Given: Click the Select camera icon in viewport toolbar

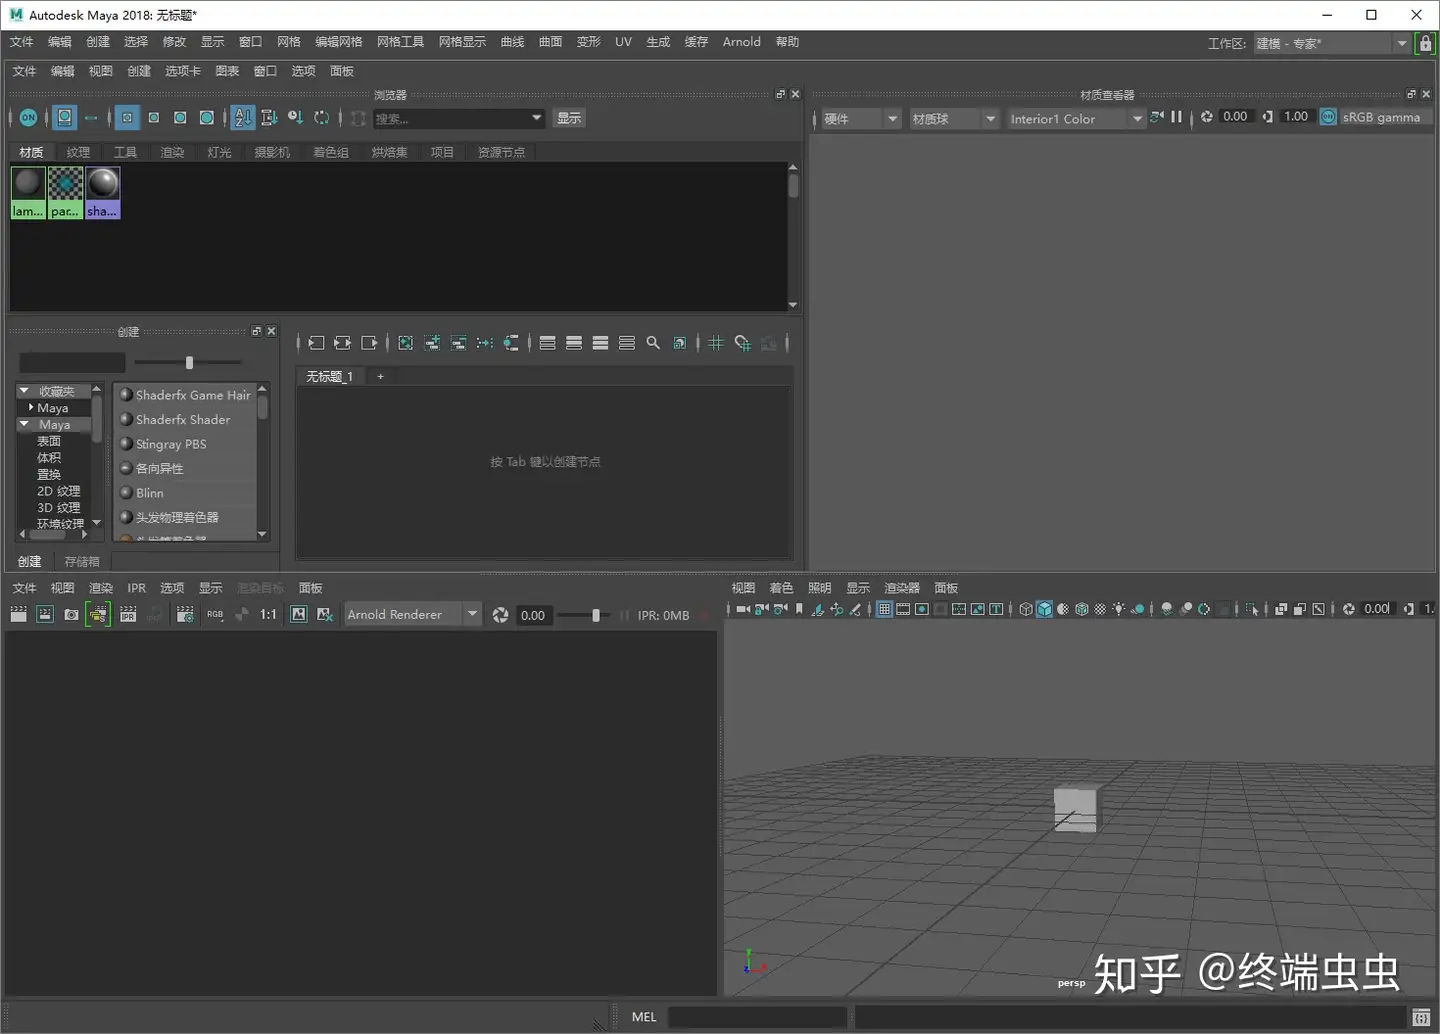Looking at the screenshot, I should click(x=743, y=609).
